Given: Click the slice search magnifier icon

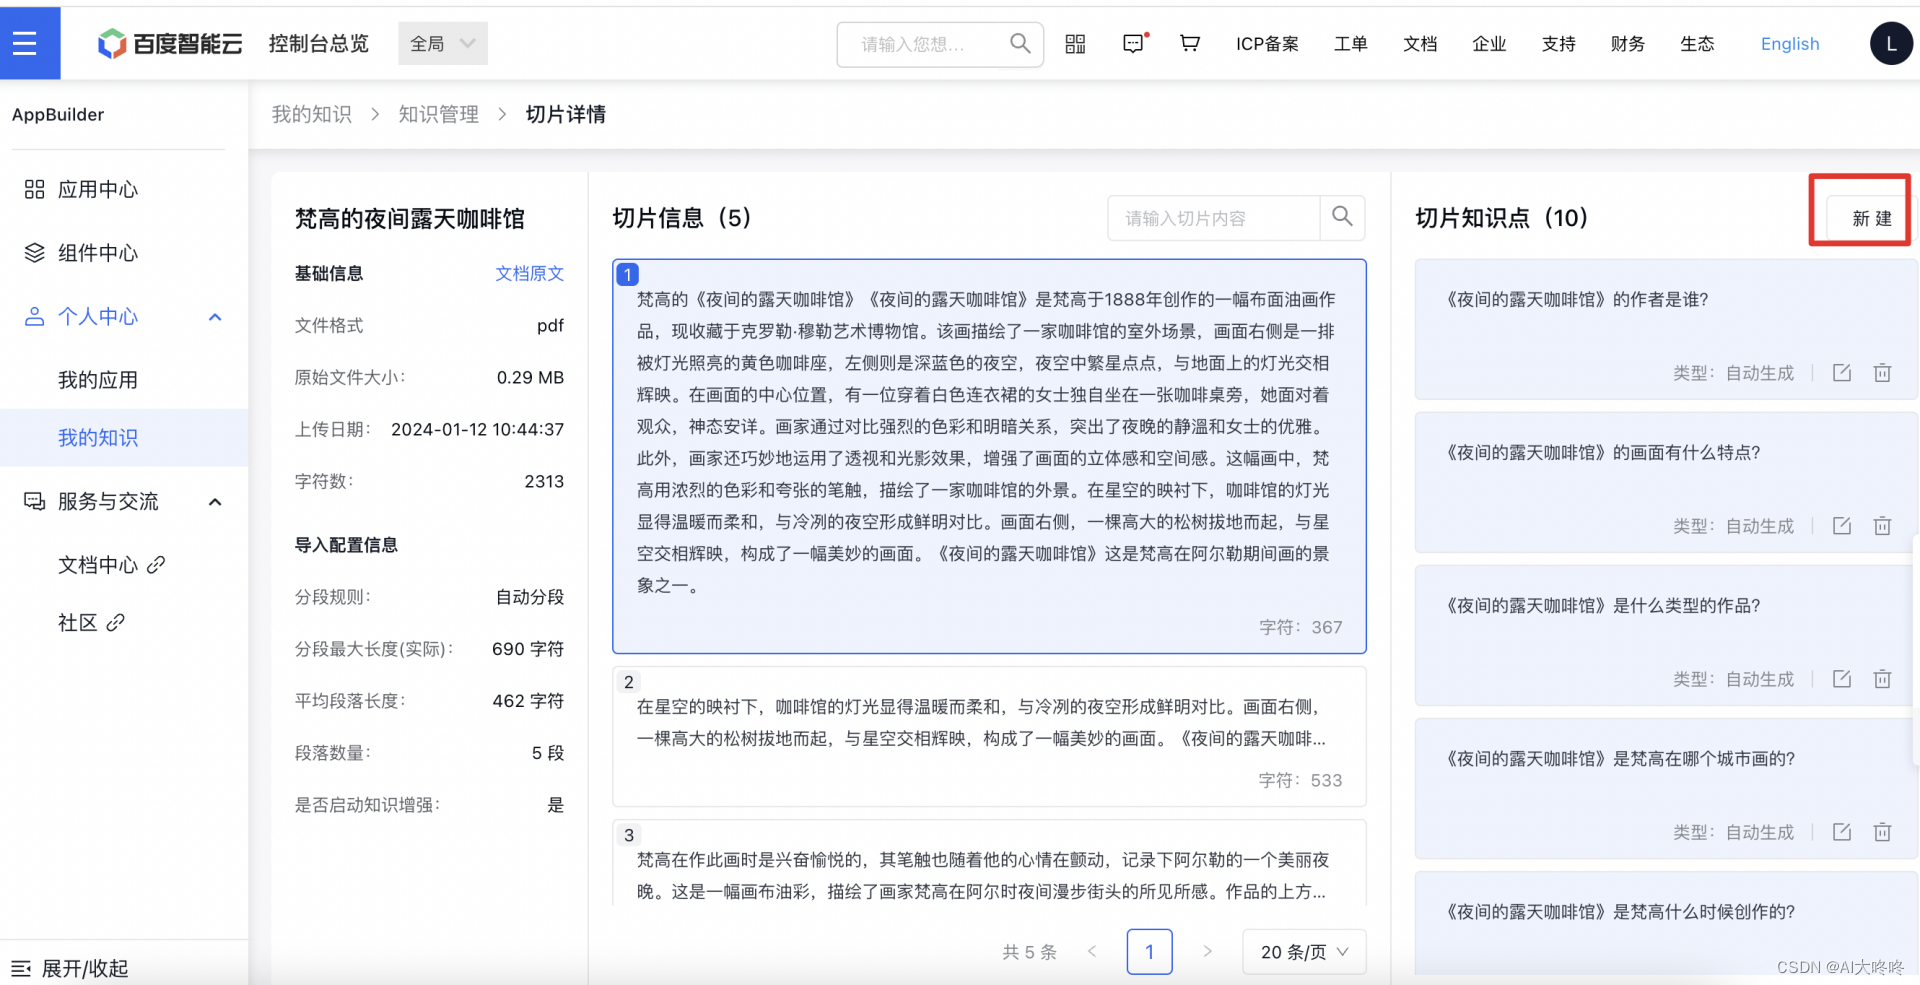Looking at the screenshot, I should [1342, 217].
